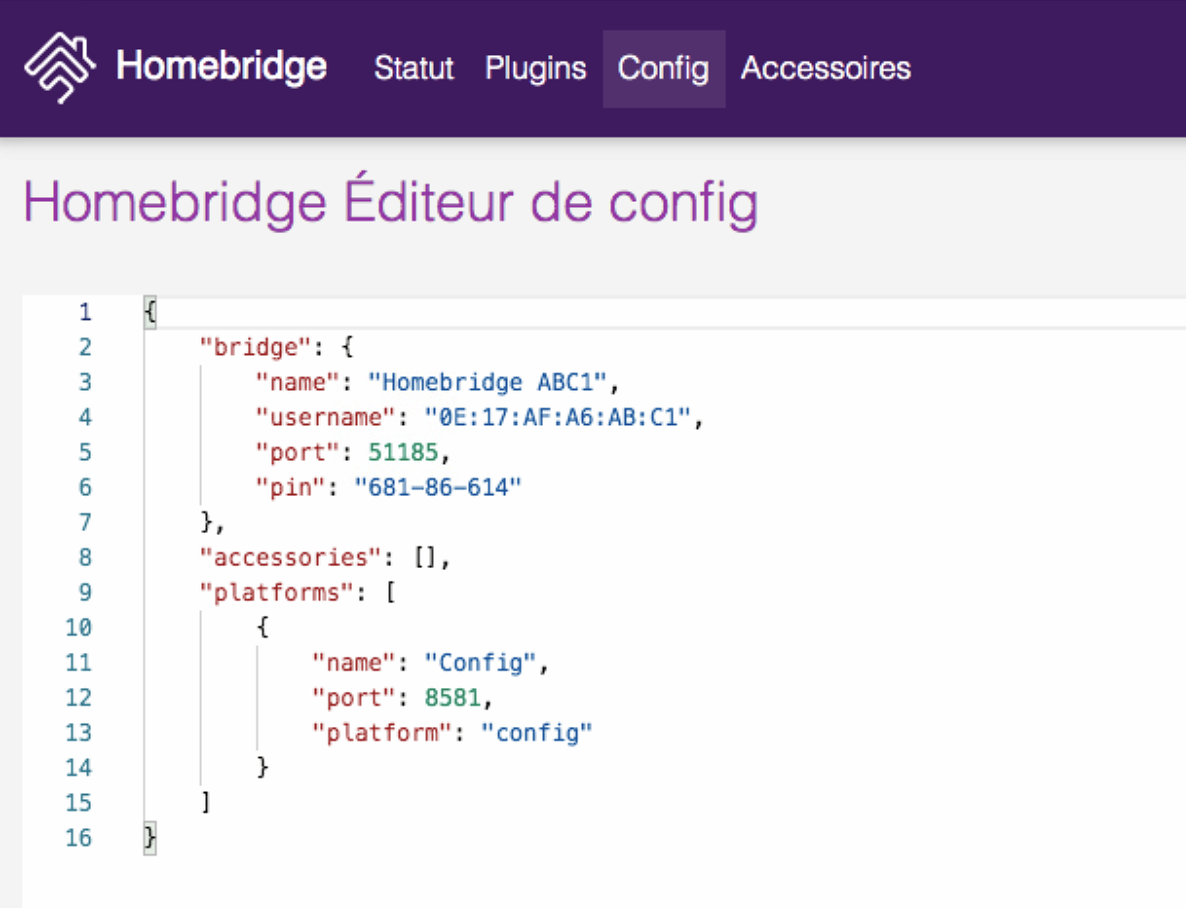Screen dimensions: 1186x908
Task: Click the "Homebridge ABC1" name value
Action: (487, 382)
